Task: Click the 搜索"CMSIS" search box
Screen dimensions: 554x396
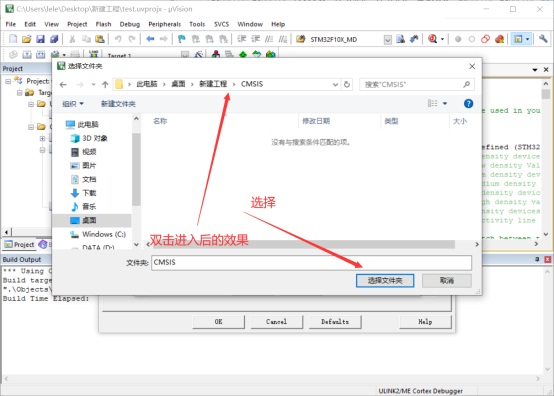Action: (417, 84)
